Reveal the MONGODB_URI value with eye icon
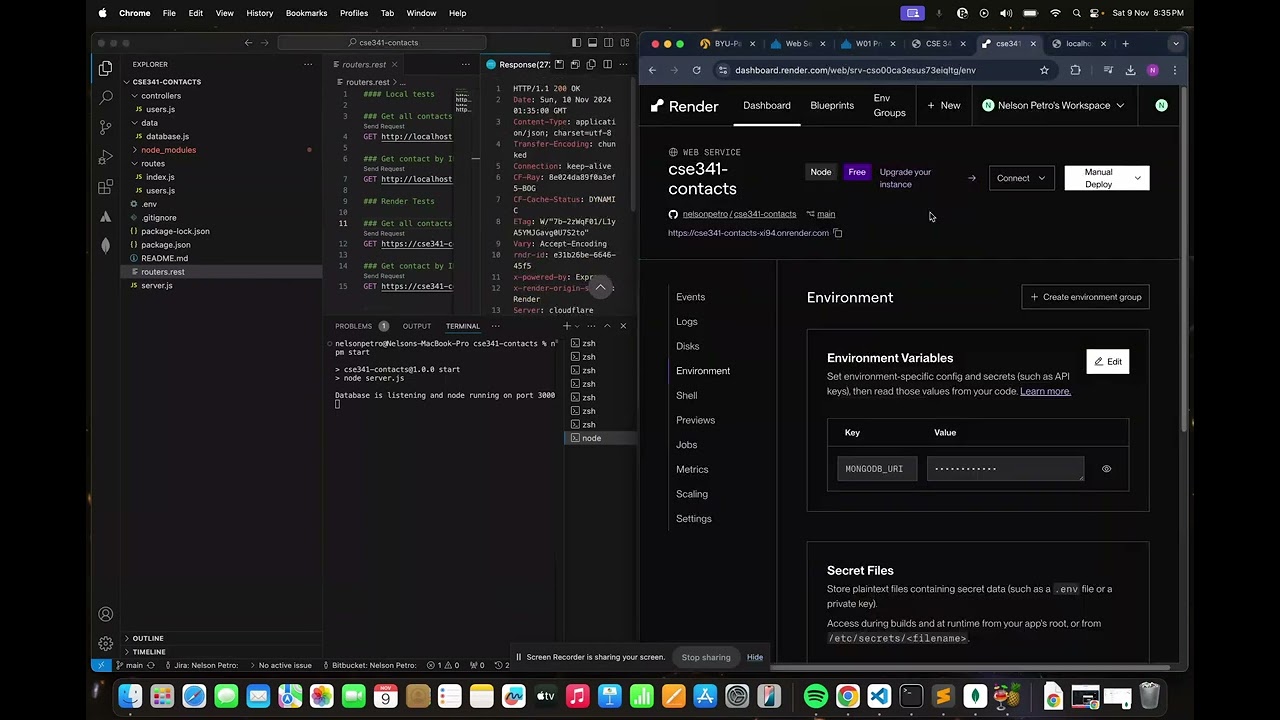Image resolution: width=1280 pixels, height=720 pixels. (x=1106, y=468)
